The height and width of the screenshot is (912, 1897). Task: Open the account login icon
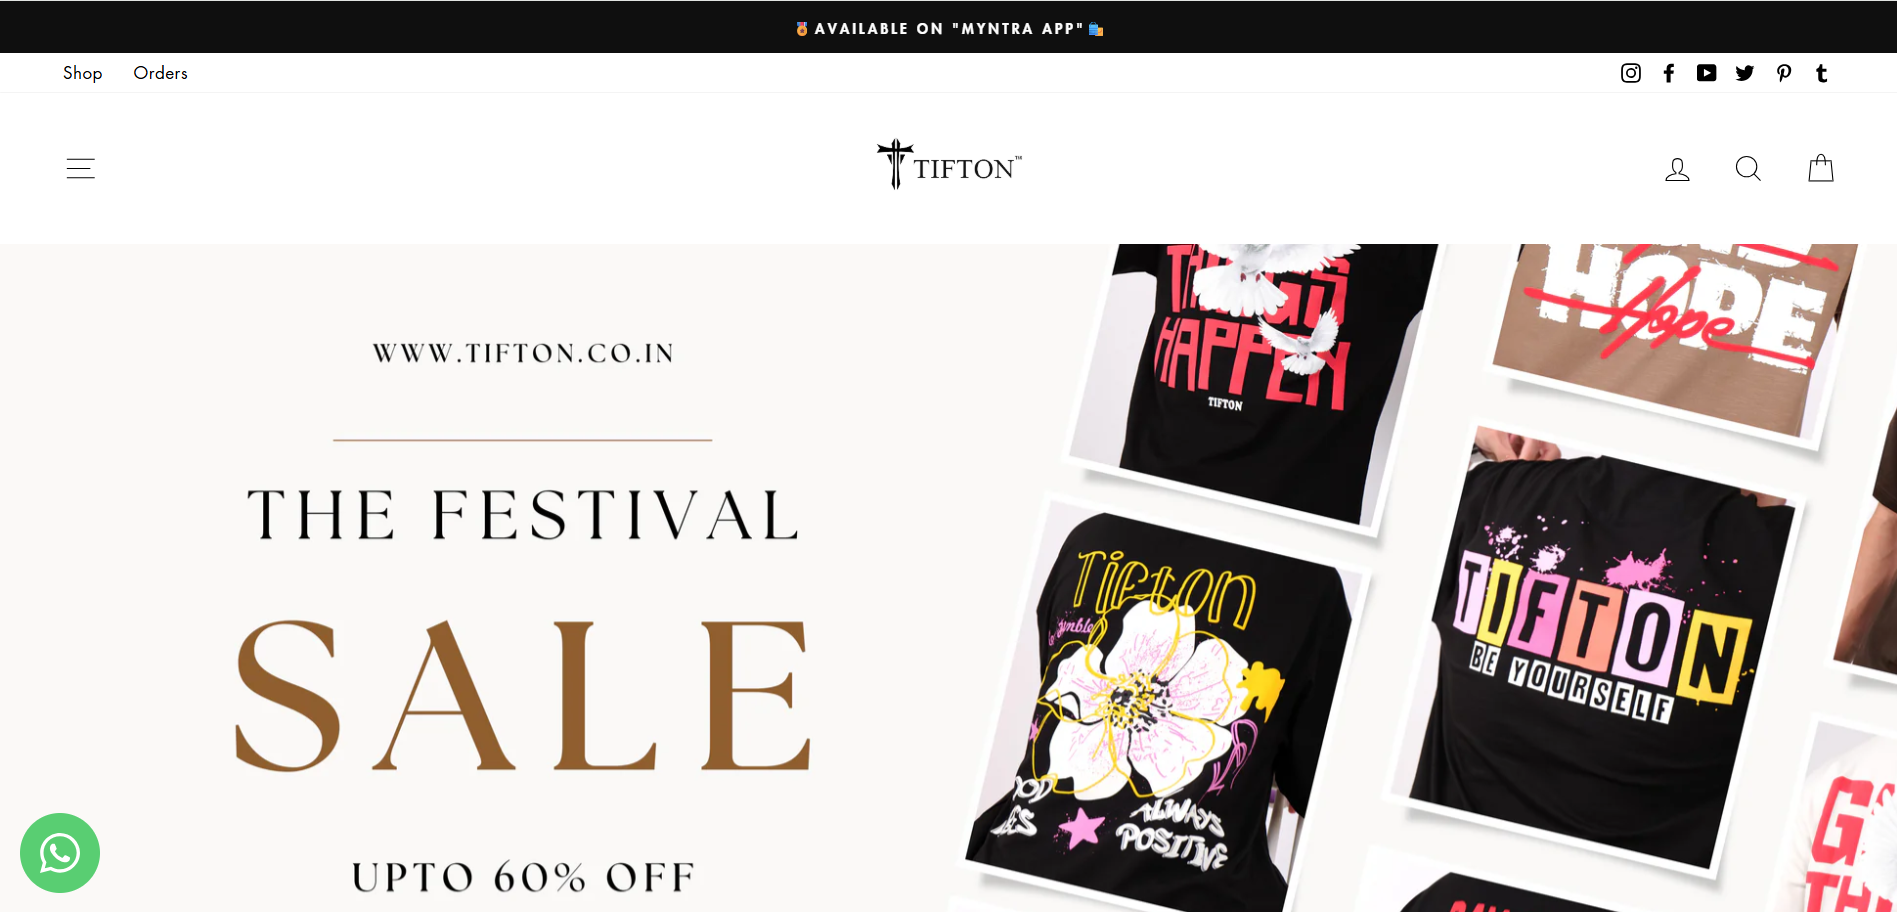pyautogui.click(x=1677, y=169)
